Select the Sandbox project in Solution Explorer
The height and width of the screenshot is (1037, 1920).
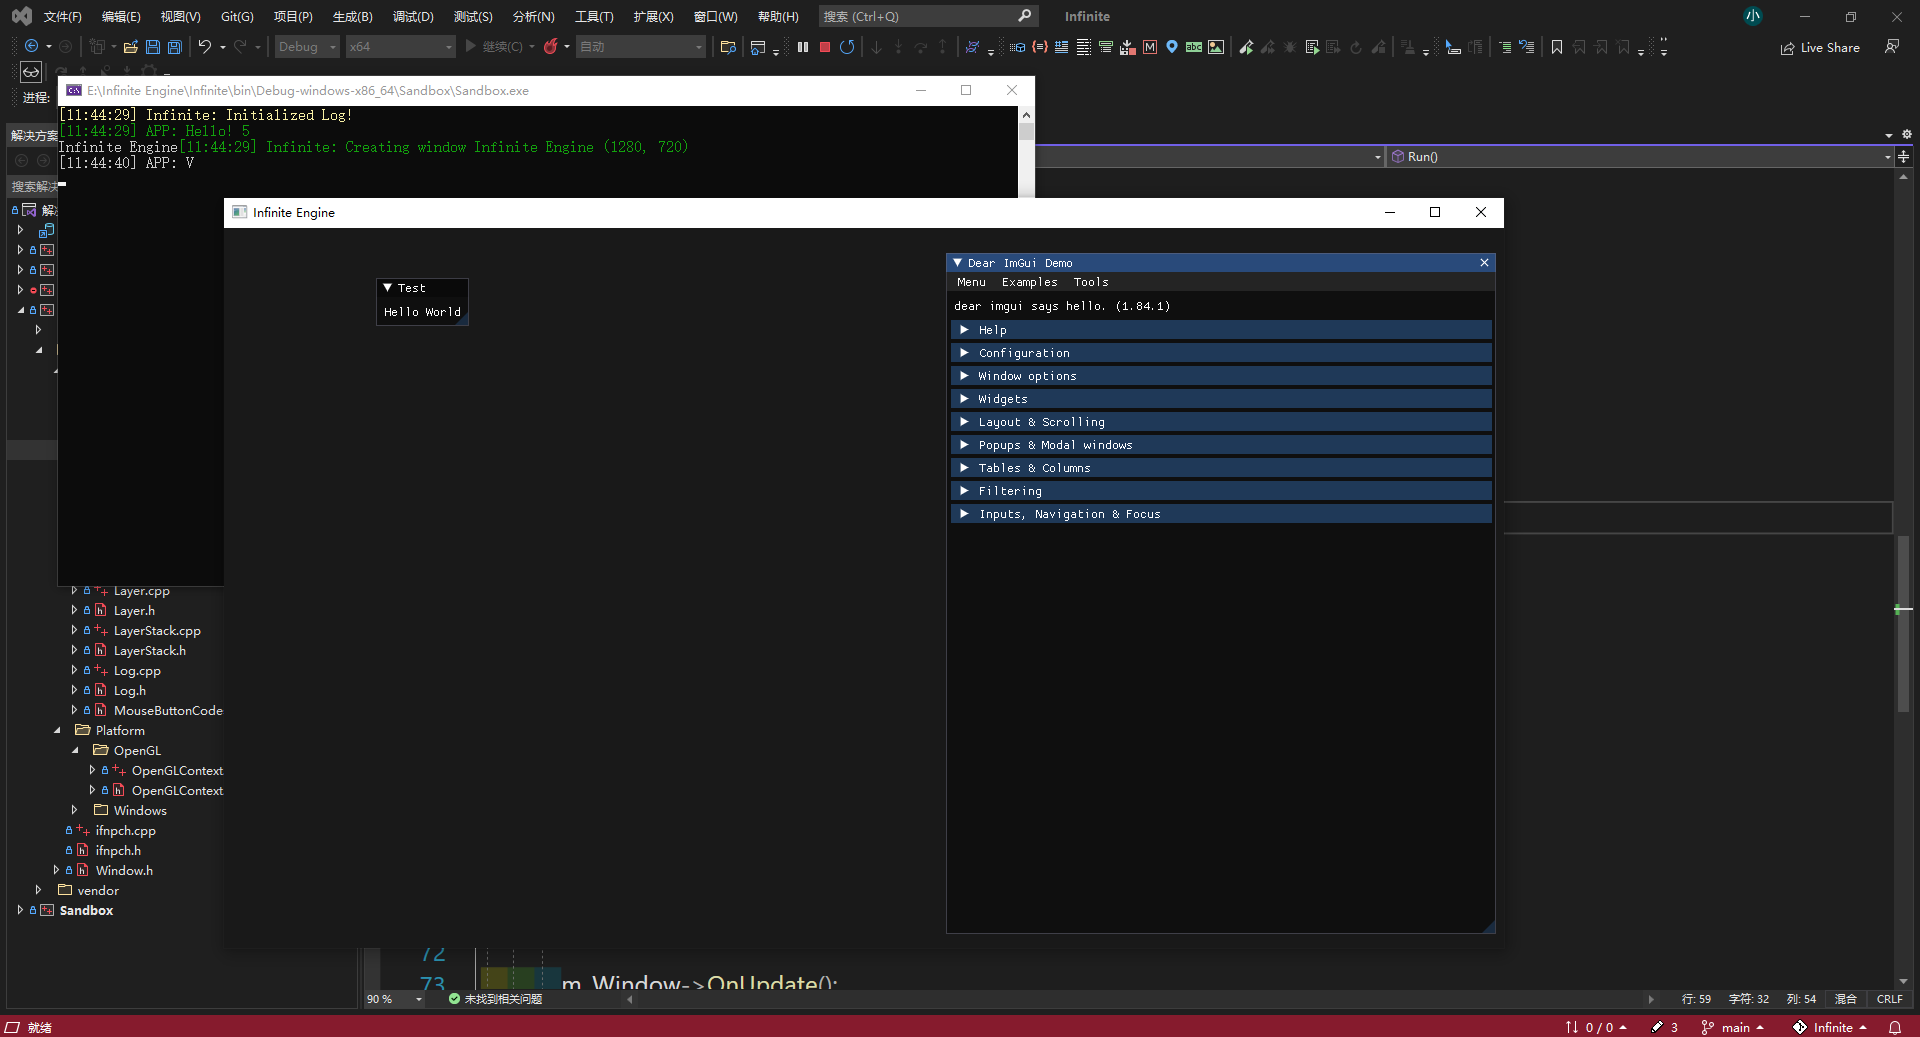[86, 911]
